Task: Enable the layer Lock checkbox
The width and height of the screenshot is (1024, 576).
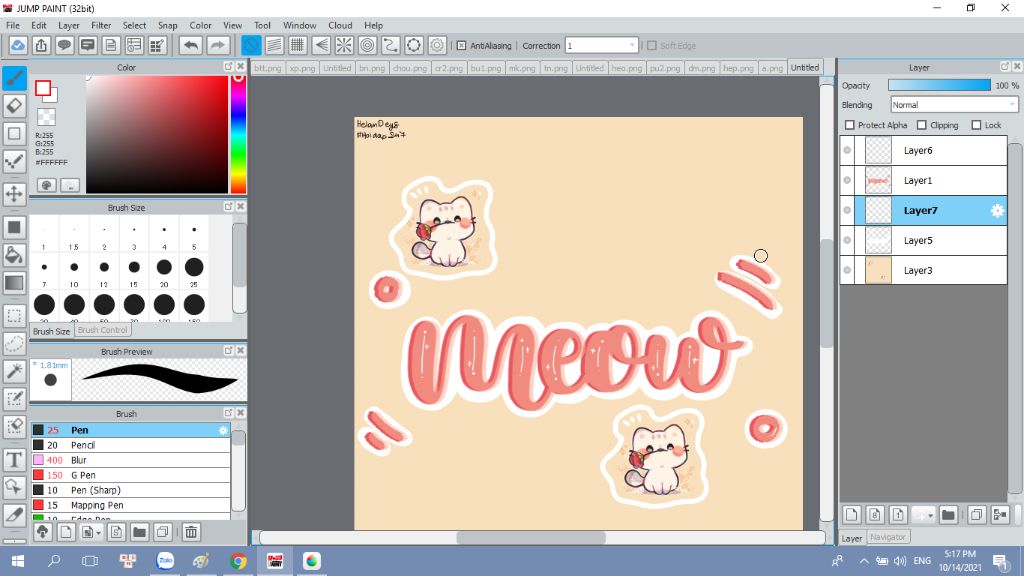Action: point(976,125)
